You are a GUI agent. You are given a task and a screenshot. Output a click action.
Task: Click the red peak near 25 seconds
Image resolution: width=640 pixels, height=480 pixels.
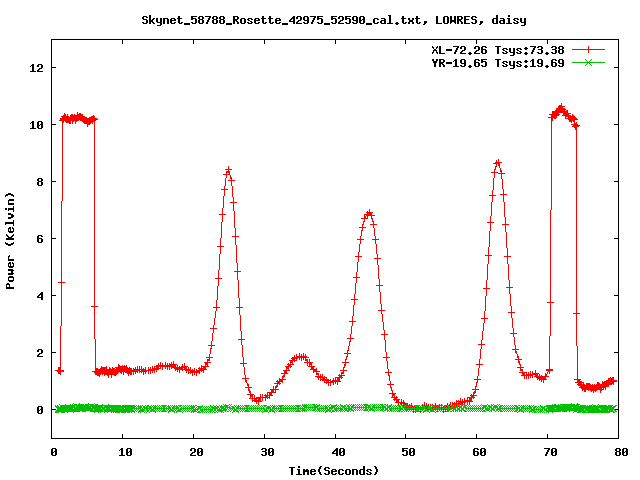[x=228, y=170]
